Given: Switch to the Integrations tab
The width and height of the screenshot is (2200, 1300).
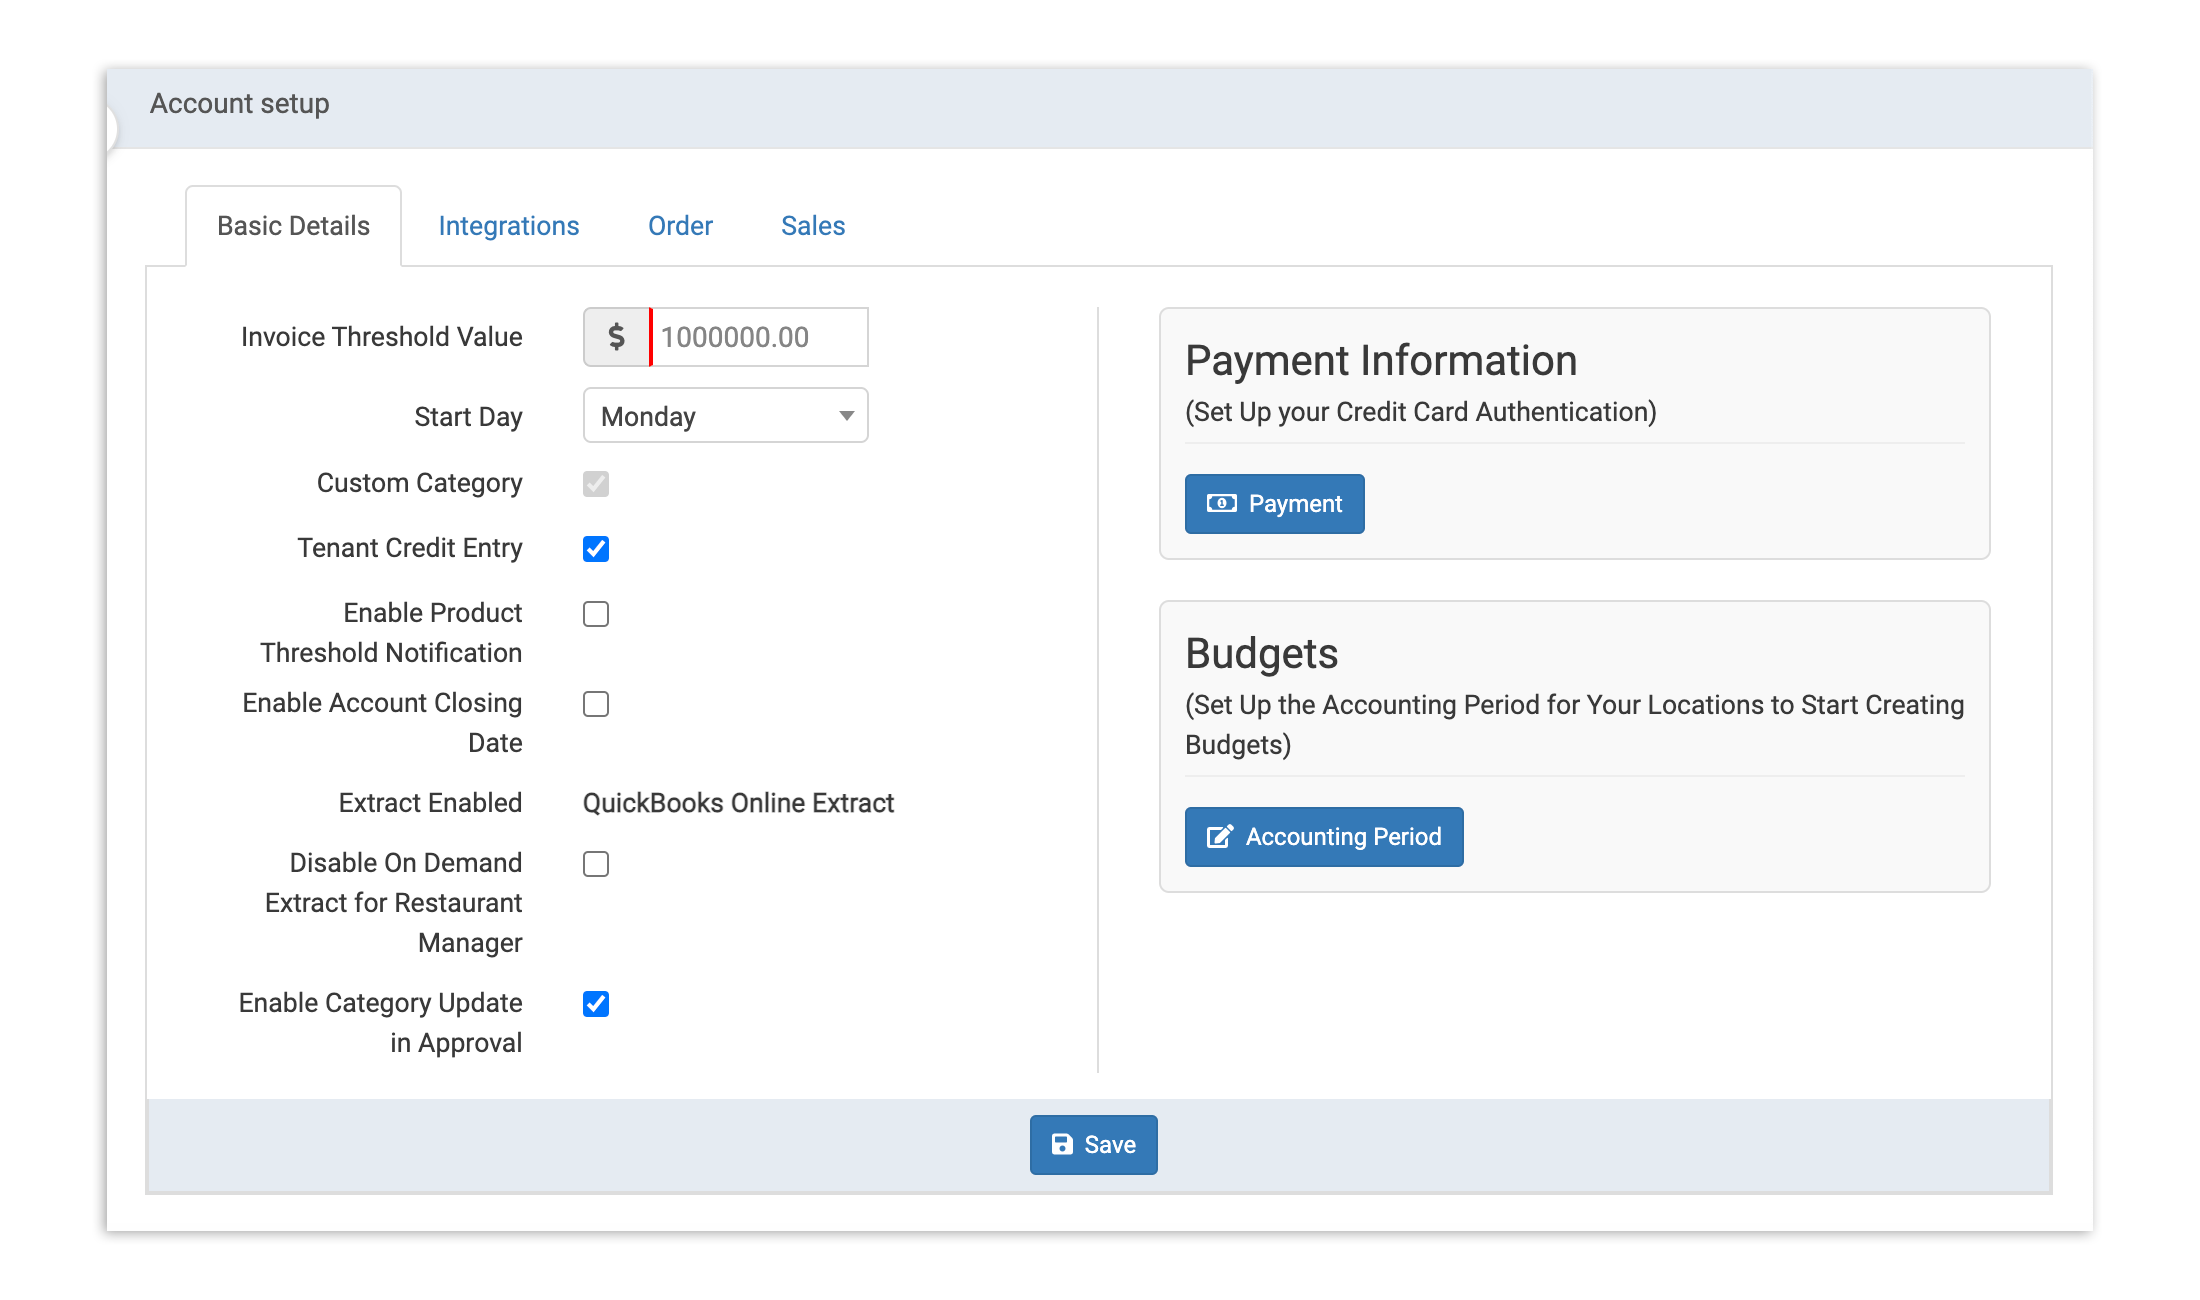Looking at the screenshot, I should [x=508, y=226].
